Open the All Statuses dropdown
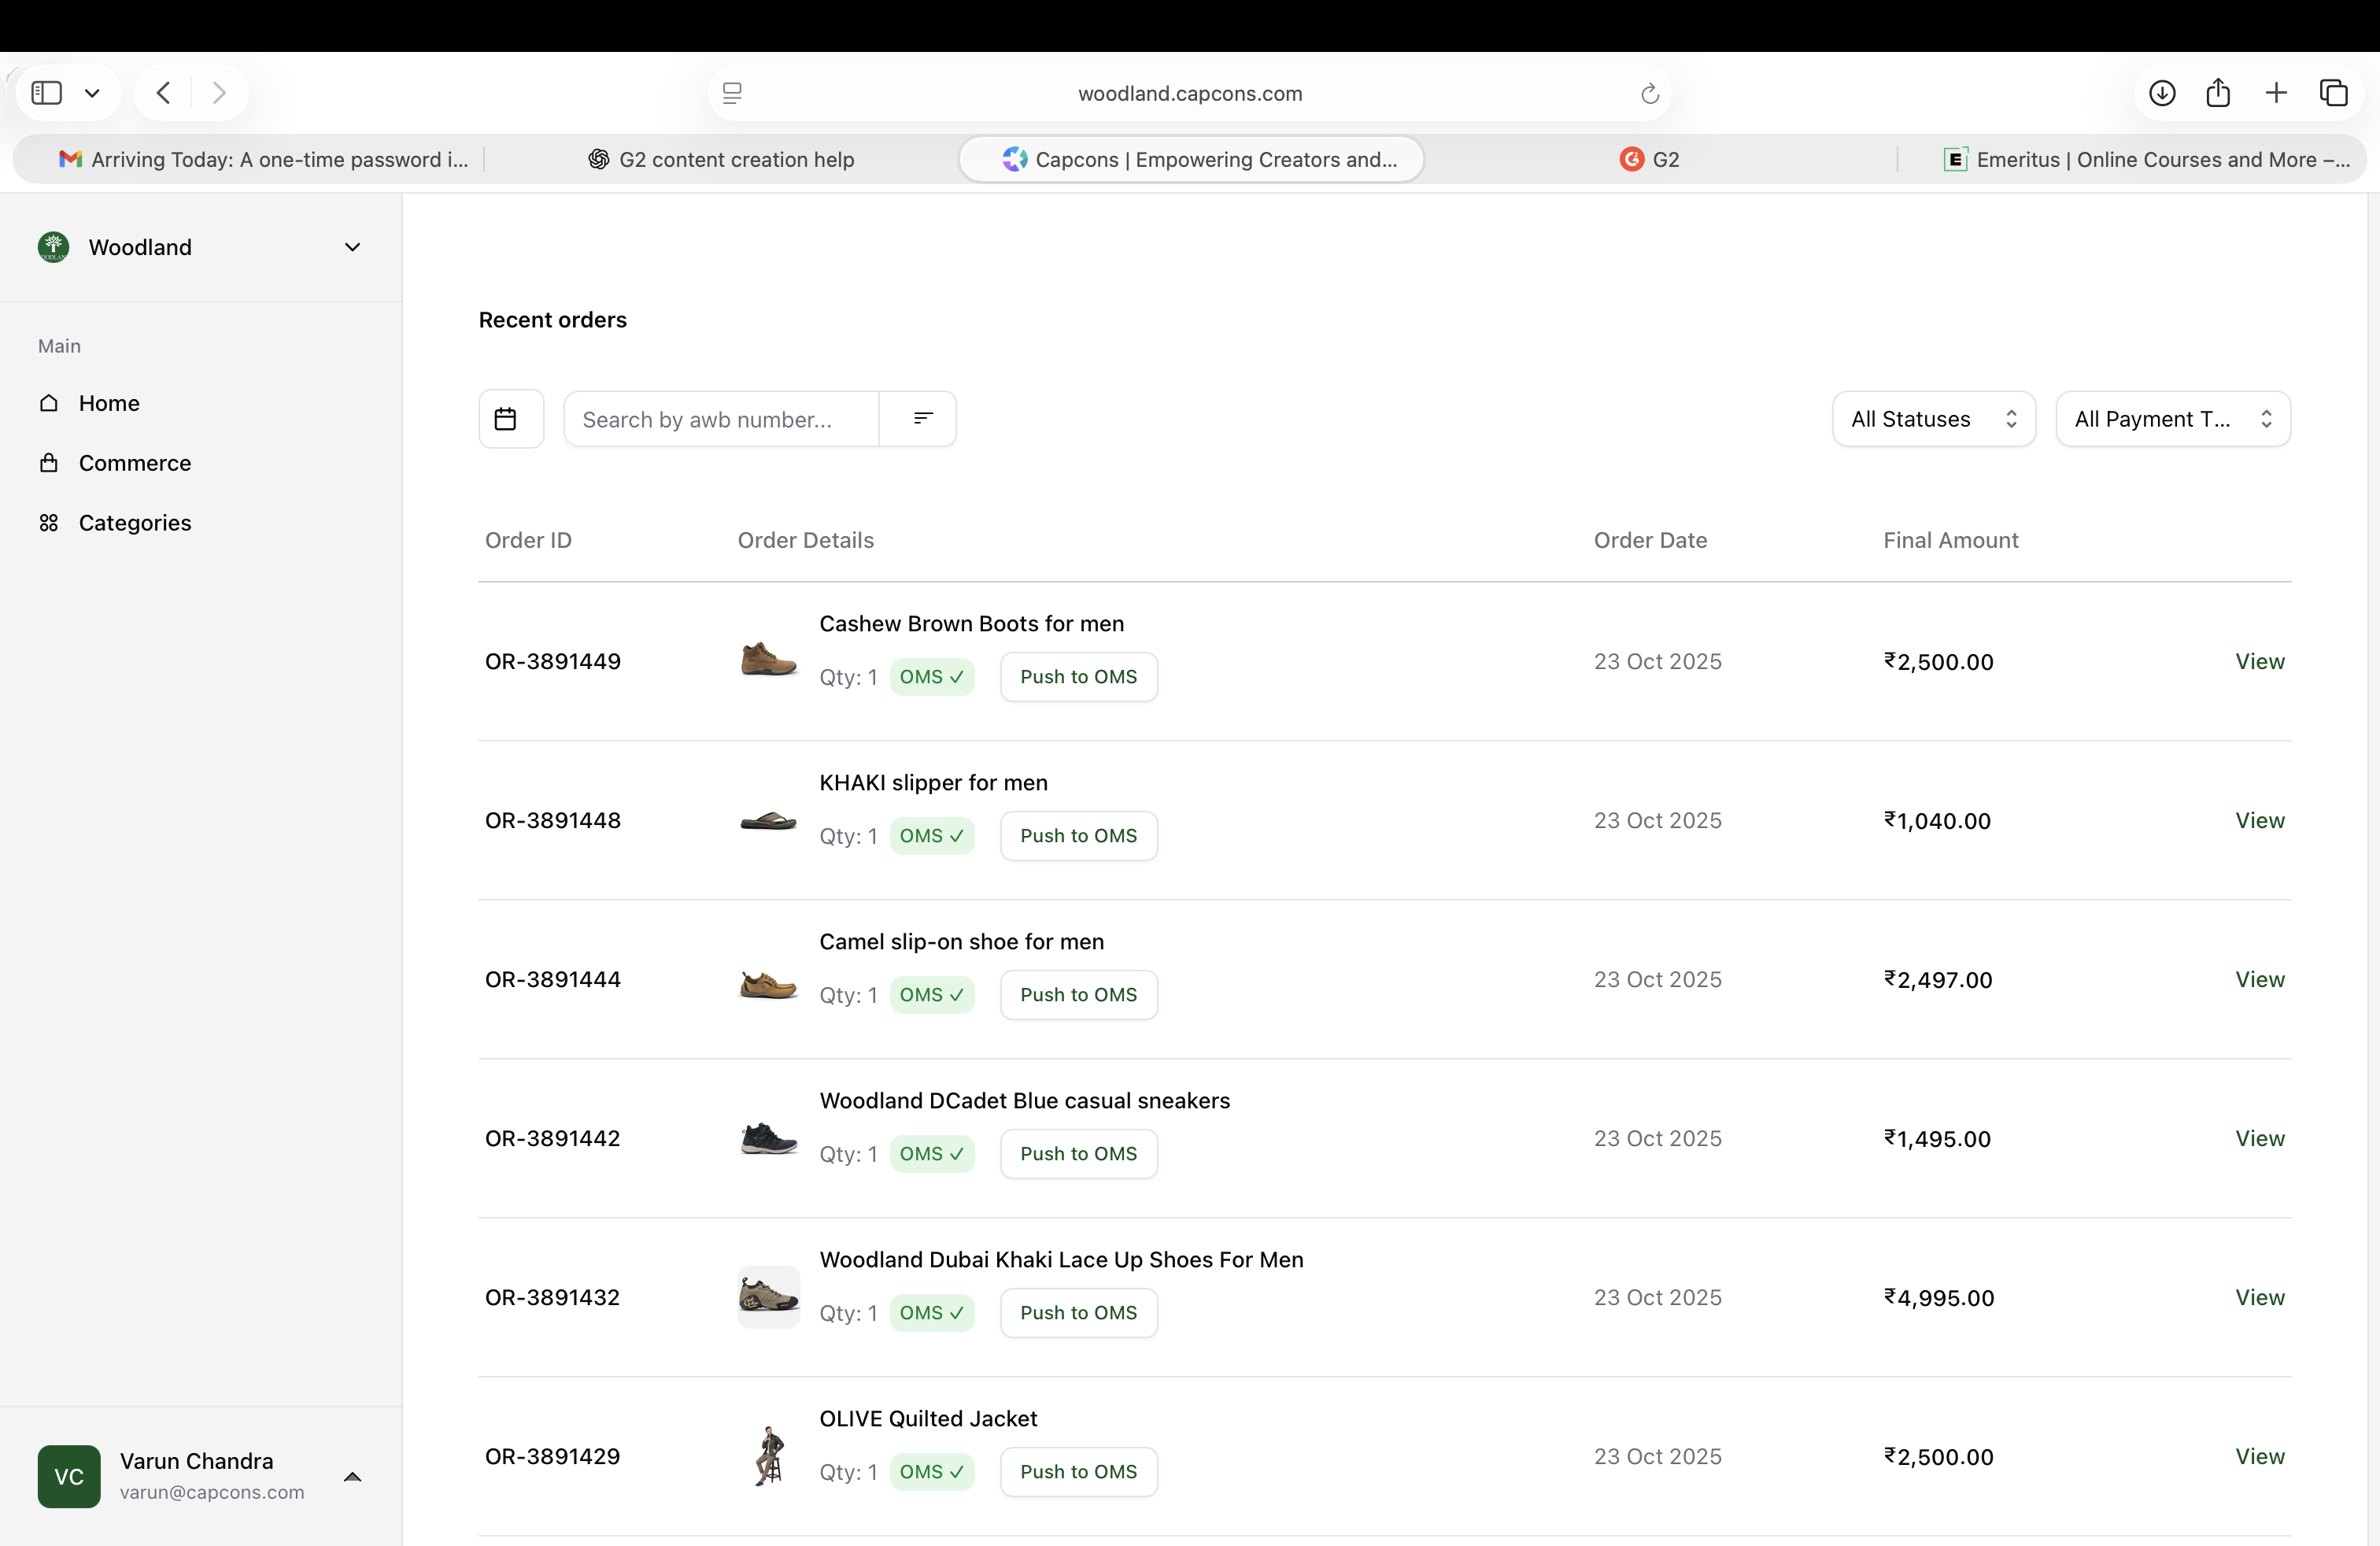 point(1932,419)
